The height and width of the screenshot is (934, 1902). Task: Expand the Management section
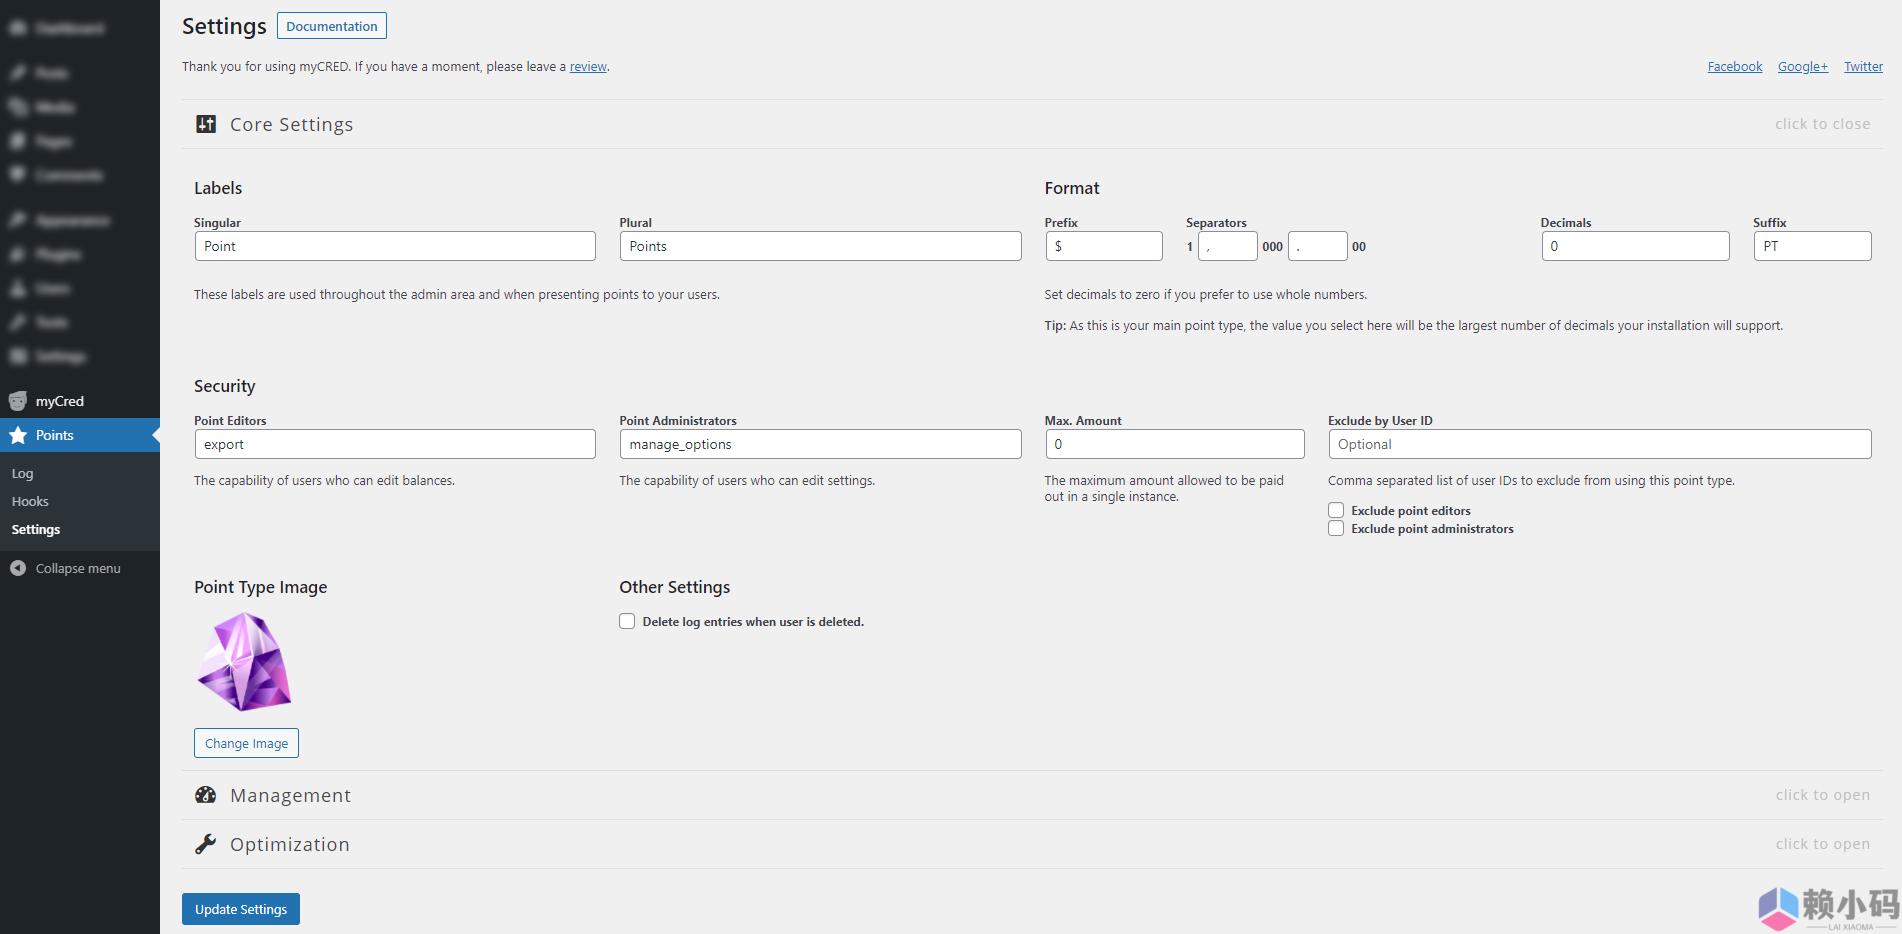pos(1822,795)
